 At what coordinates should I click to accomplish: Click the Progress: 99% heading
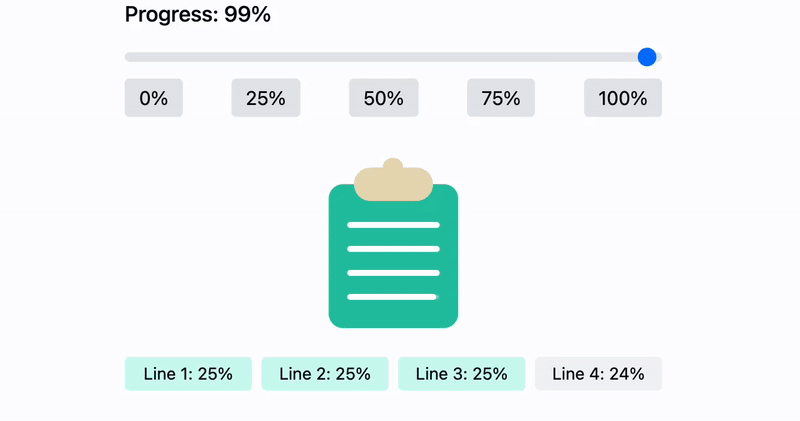(x=197, y=15)
